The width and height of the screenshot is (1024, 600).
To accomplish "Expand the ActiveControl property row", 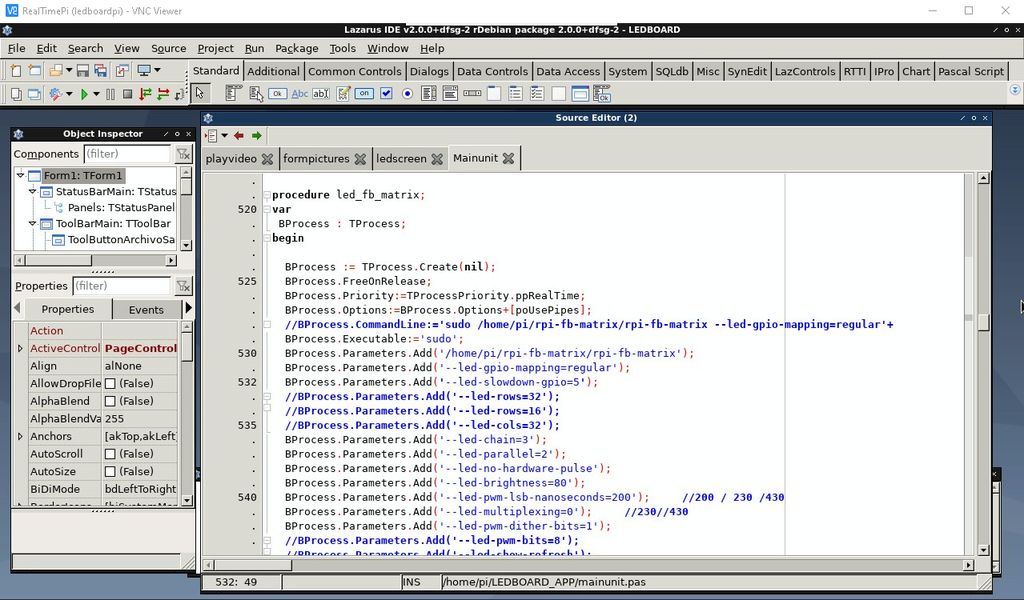I will [19, 348].
